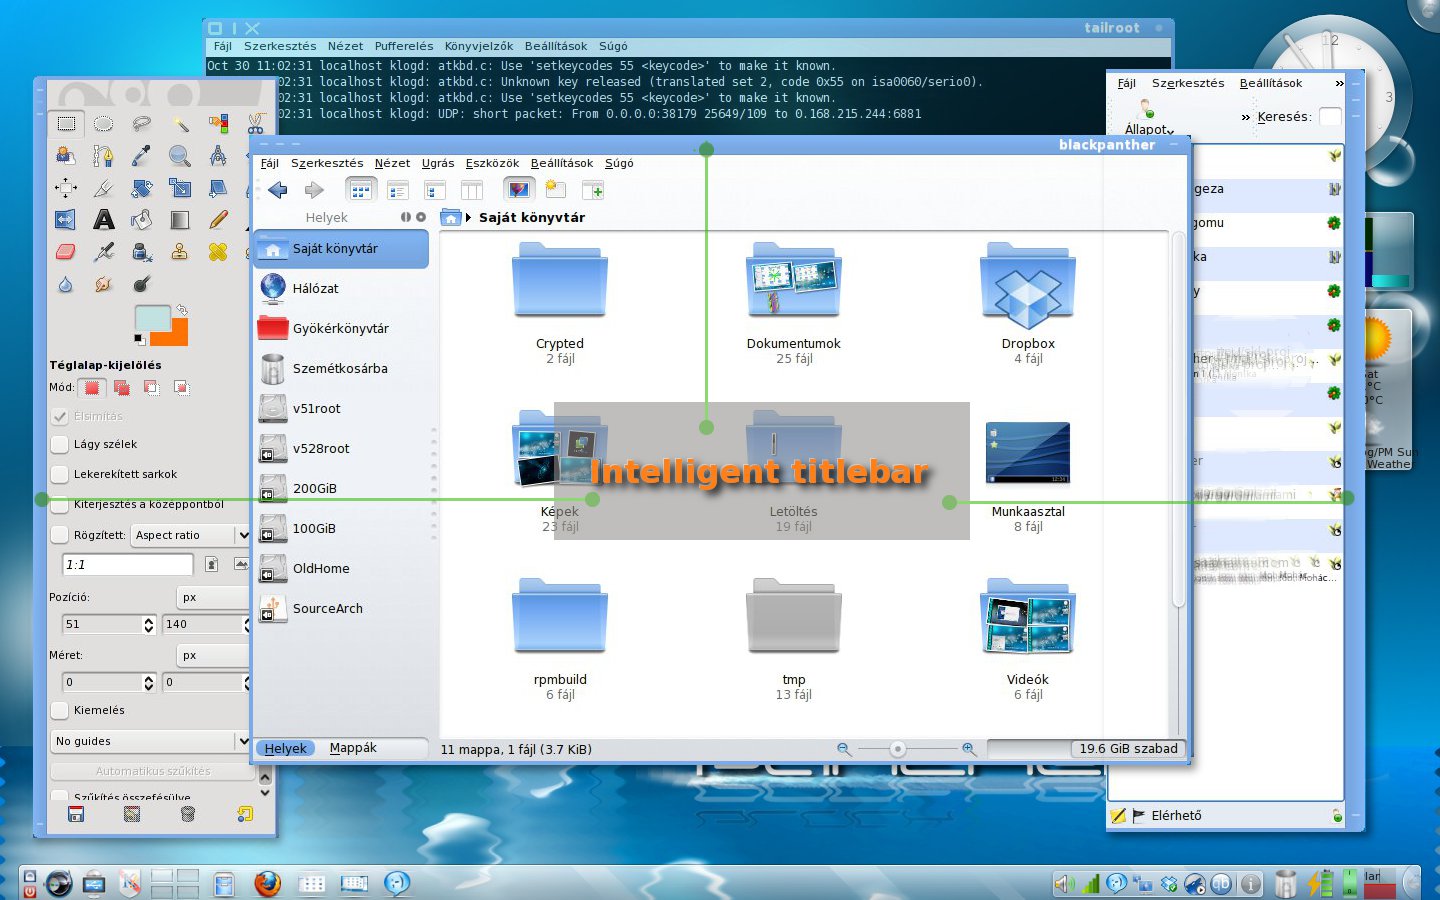Select the Measure compass tool

[218, 156]
